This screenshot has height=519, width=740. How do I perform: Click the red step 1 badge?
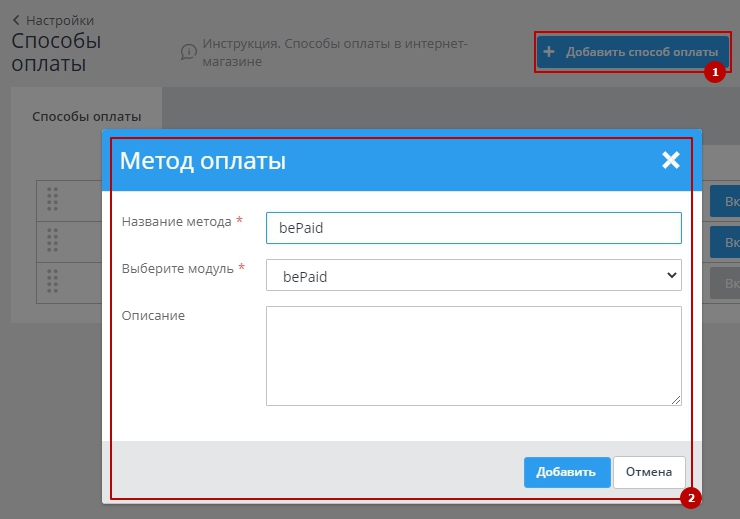coord(713,73)
